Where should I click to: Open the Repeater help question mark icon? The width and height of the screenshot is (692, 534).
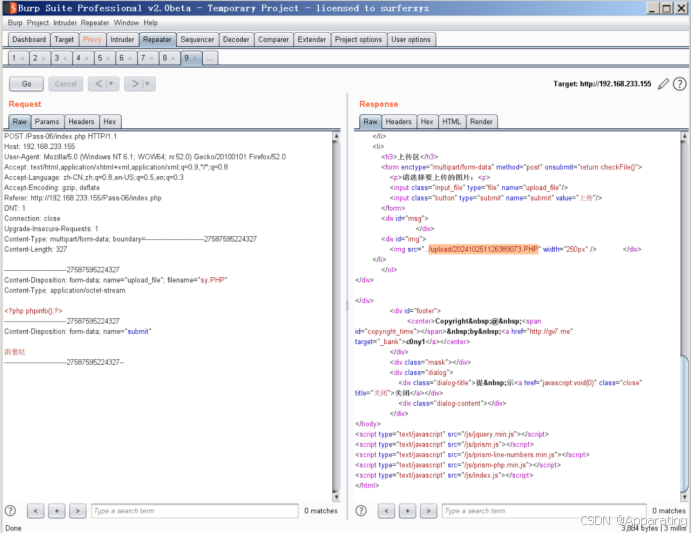pos(680,84)
